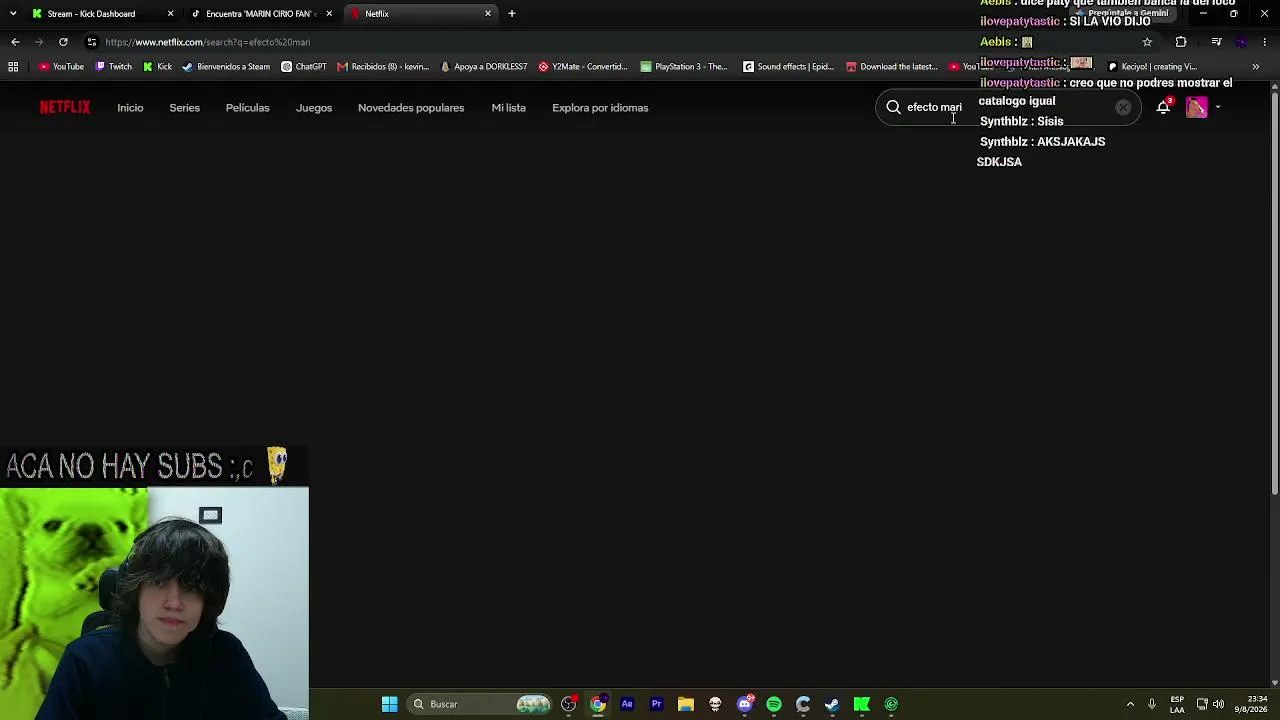
Task: Click the search field containing 'efecto mari'
Action: tap(1008, 107)
